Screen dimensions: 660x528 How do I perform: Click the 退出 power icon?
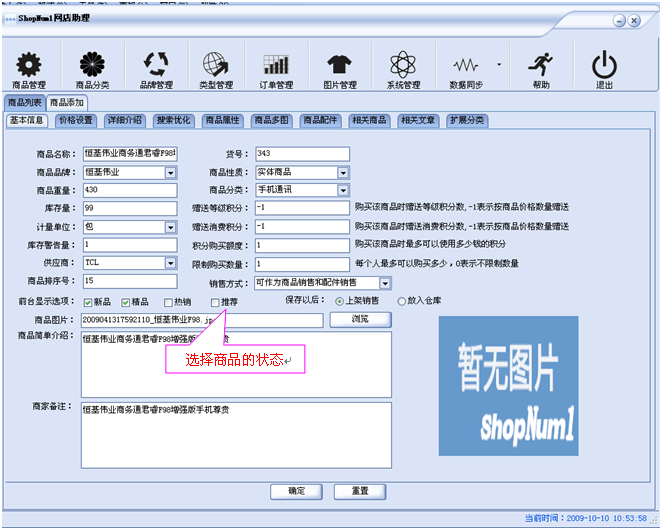(x=604, y=65)
